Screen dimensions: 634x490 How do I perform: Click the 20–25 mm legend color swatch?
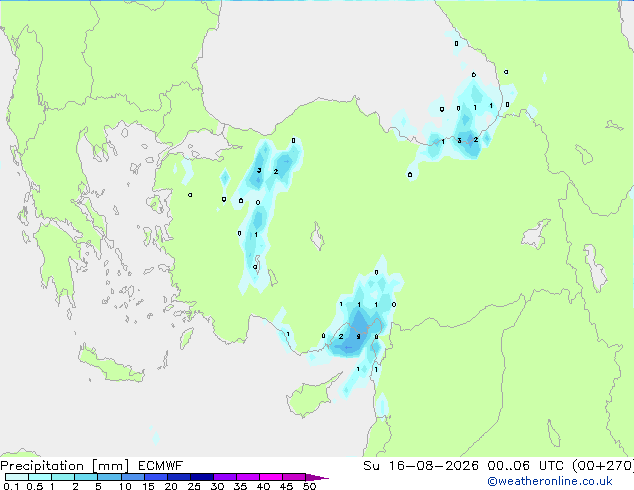click(x=178, y=477)
